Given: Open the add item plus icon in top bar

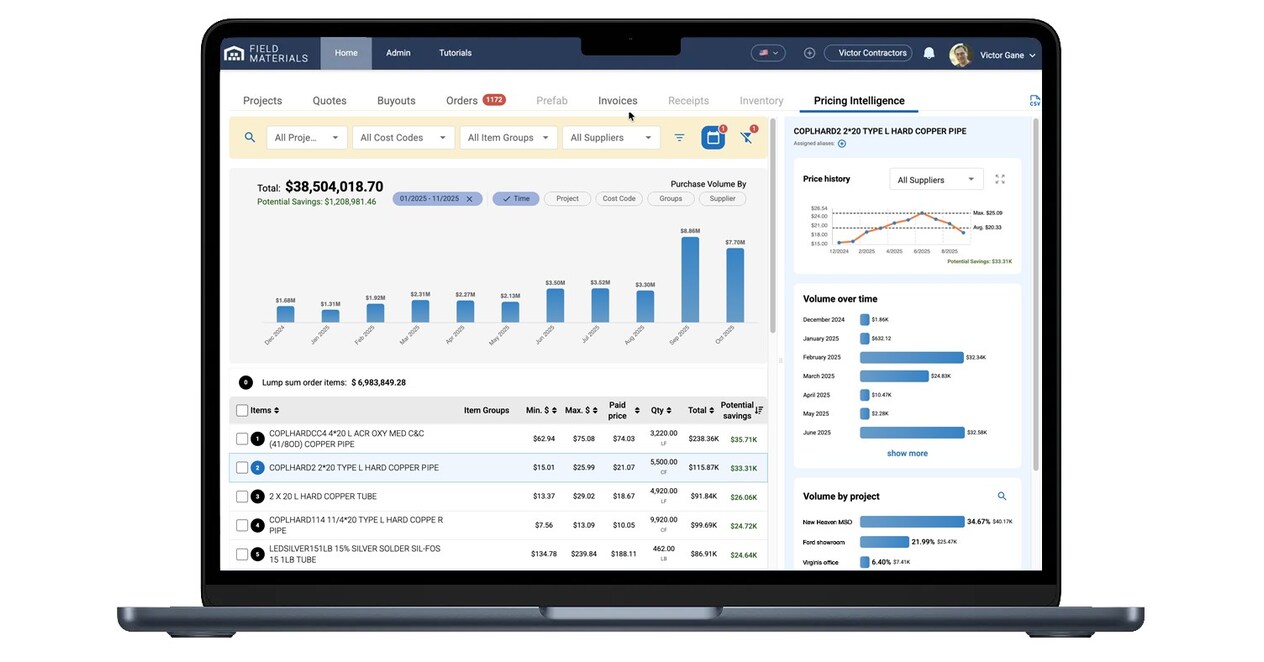Looking at the screenshot, I should point(807,53).
